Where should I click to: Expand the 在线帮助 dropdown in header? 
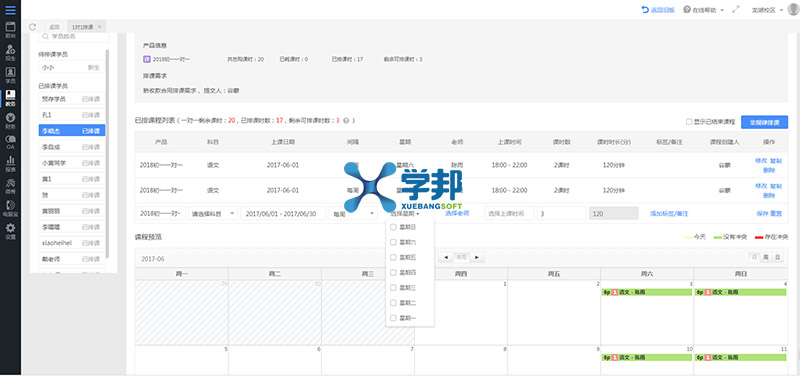[x=704, y=10]
